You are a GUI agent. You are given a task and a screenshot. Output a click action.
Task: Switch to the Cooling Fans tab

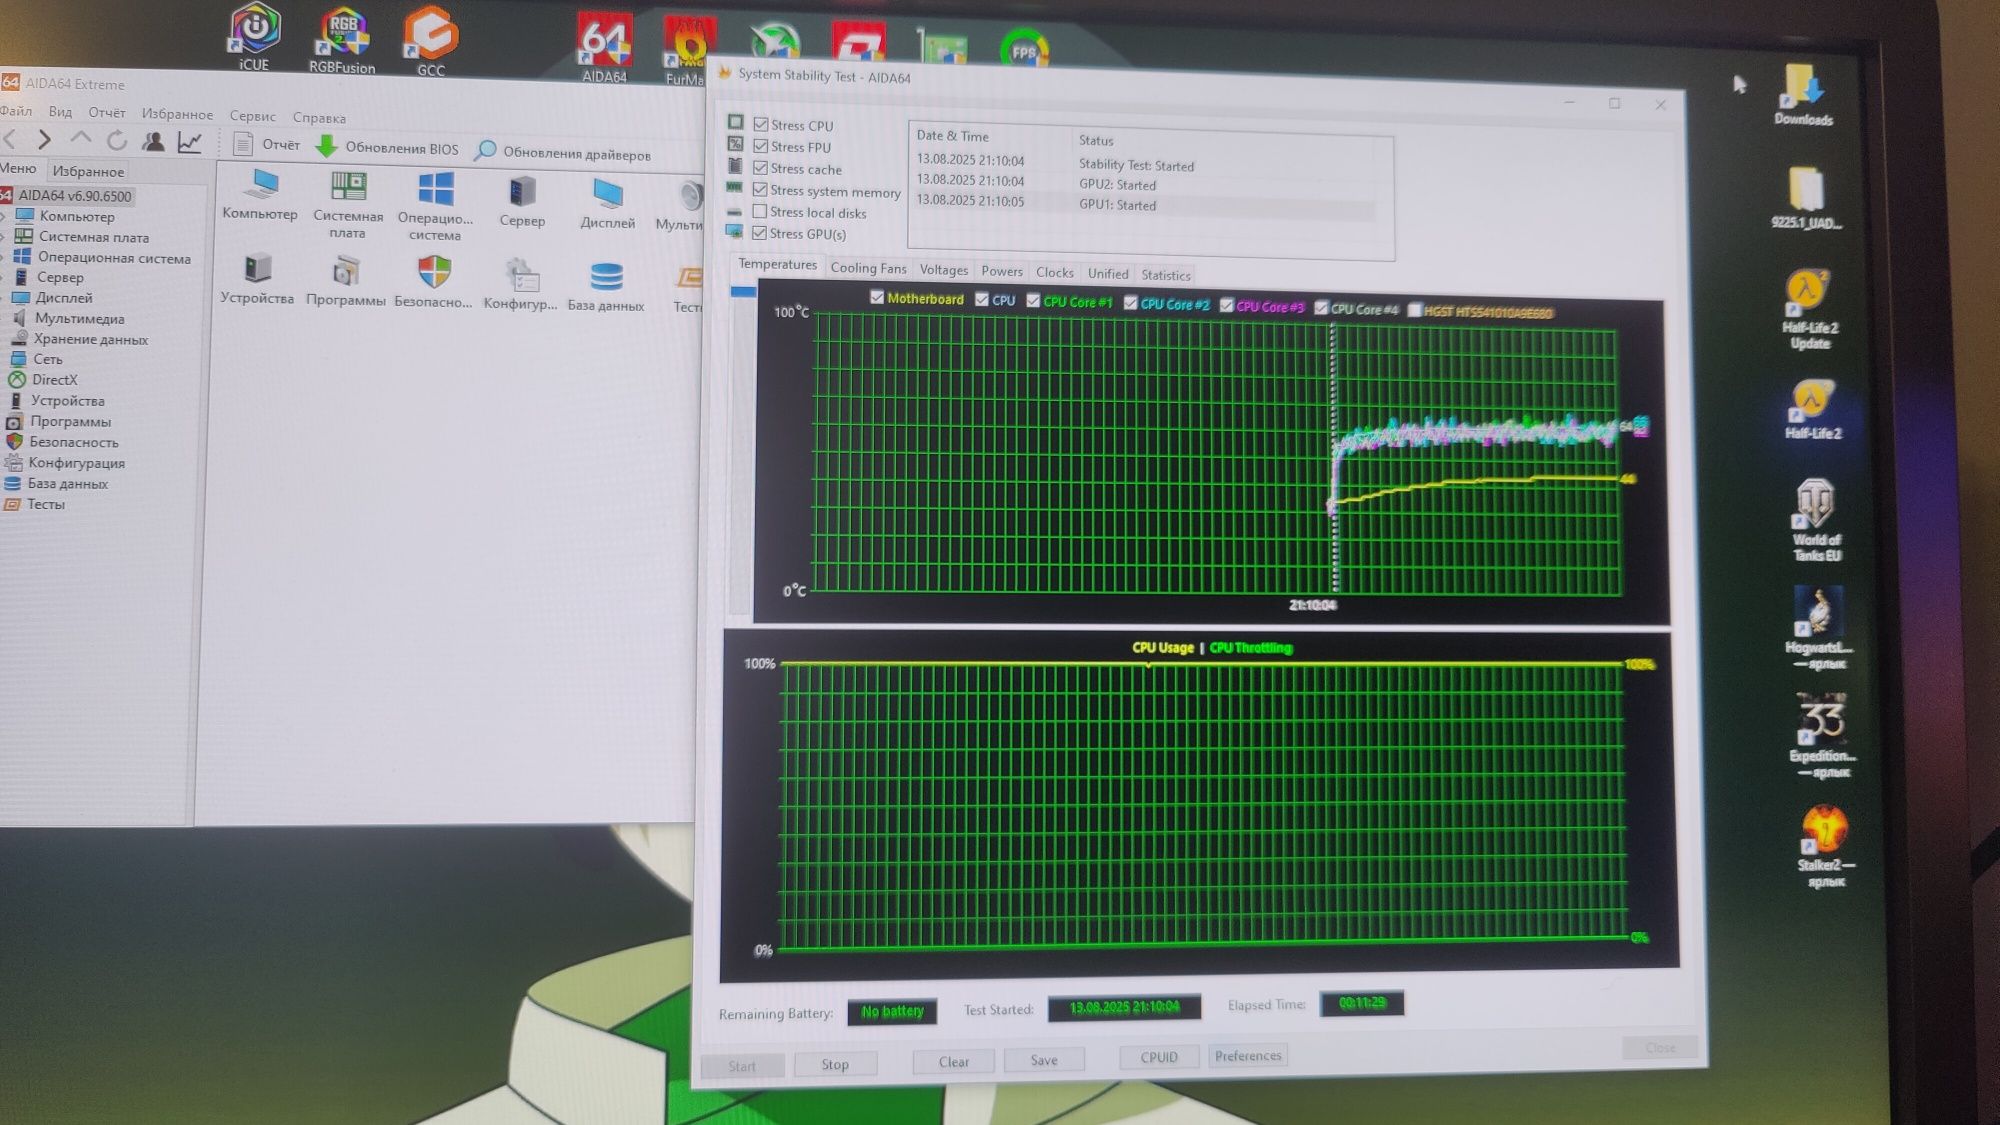[x=868, y=268]
